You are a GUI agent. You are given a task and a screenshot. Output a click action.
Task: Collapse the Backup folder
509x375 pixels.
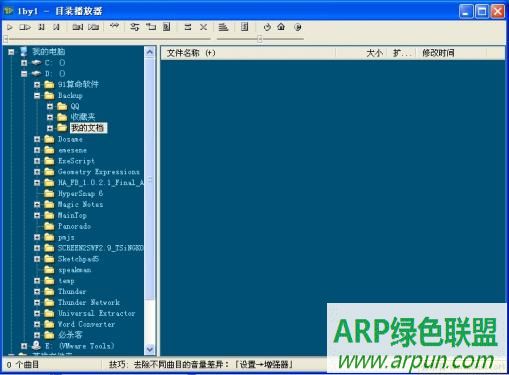coord(37,96)
